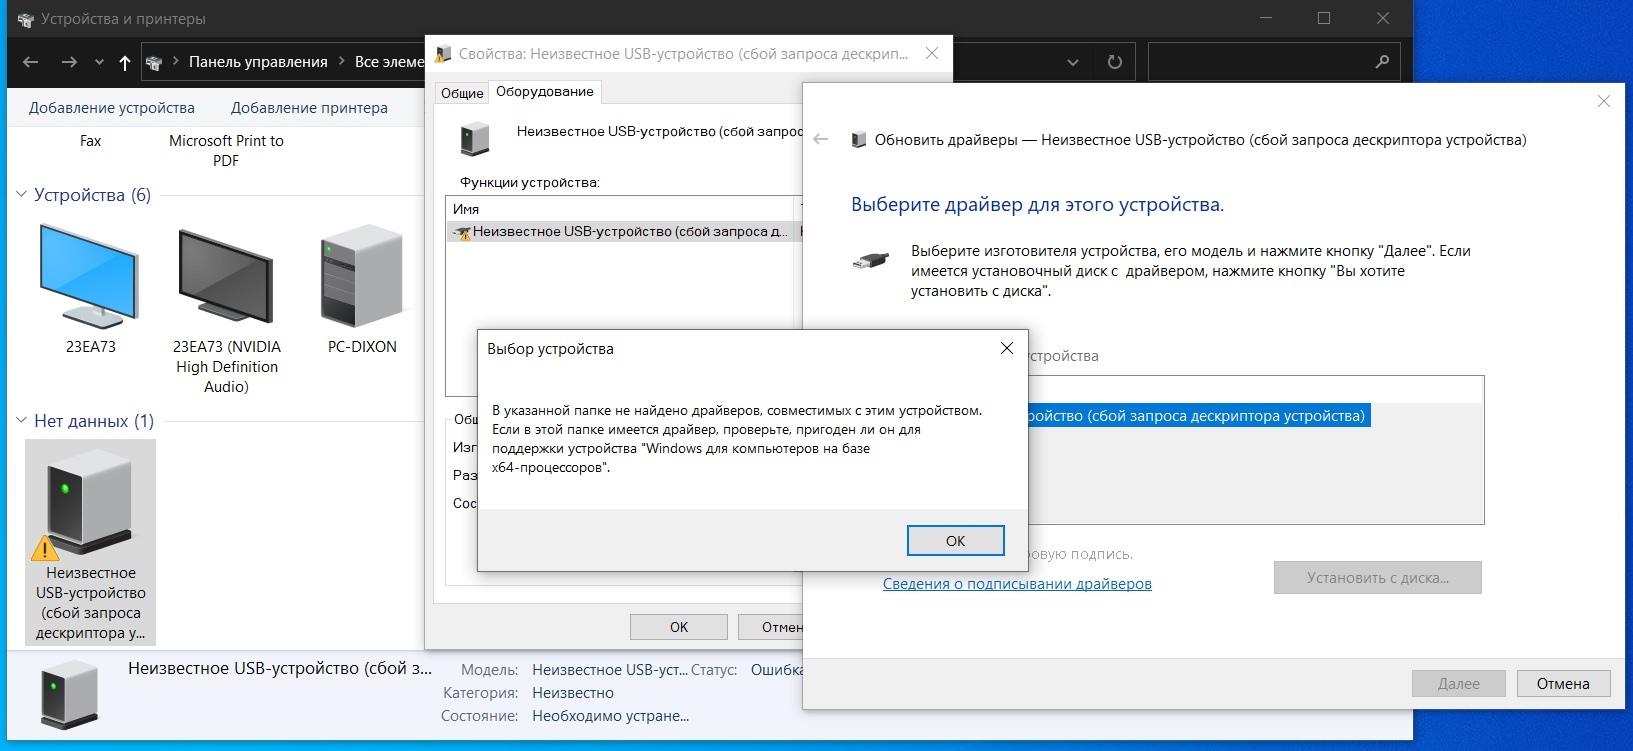
Task: Collapse the 'Устройства (6)' group
Action: tap(21, 195)
